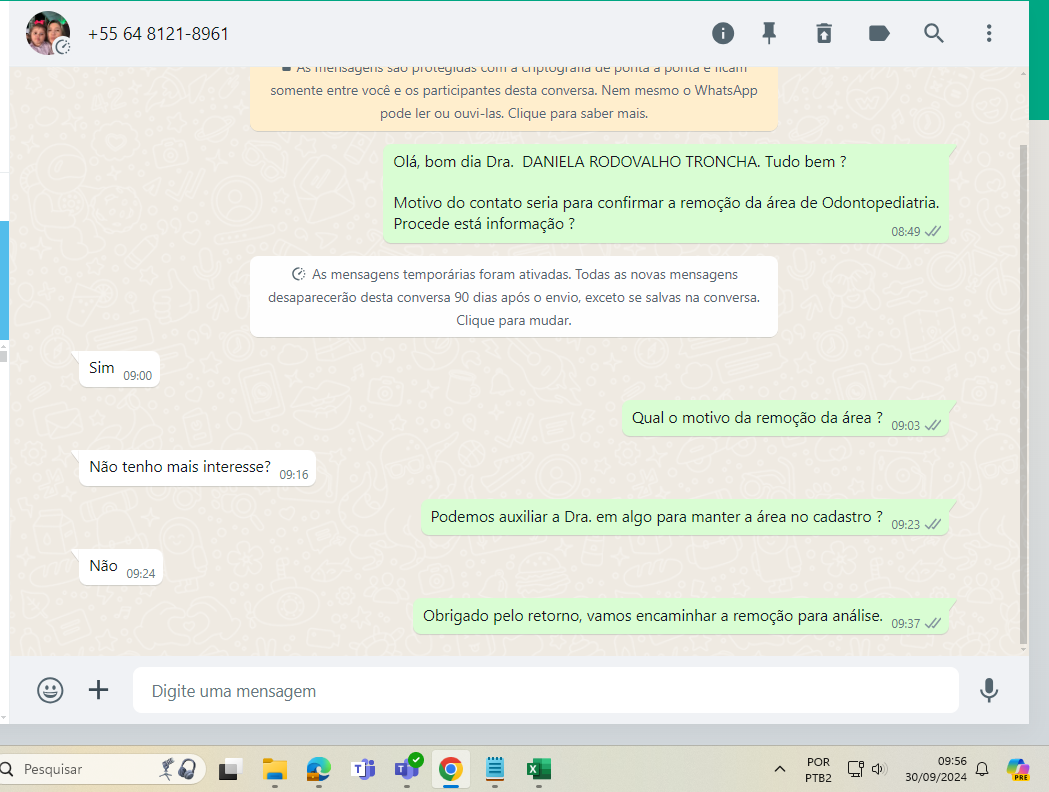
Task: Switch to Google Chrome in the taskbar
Action: pyautogui.click(x=451, y=770)
